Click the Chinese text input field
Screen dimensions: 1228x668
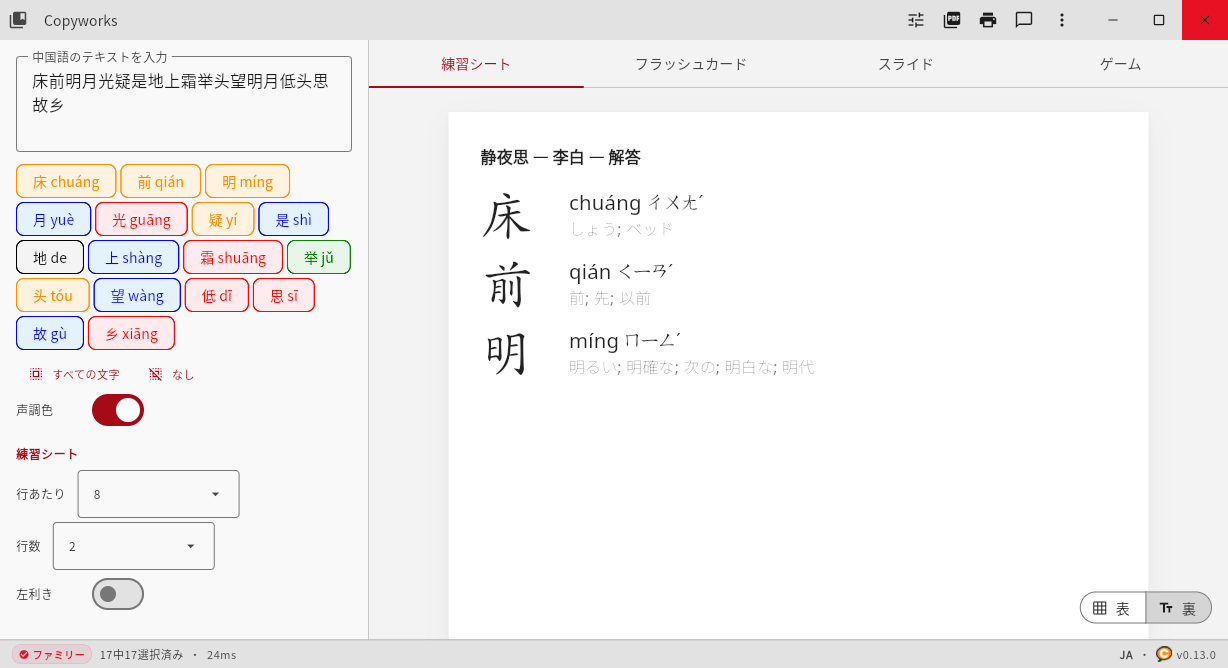click(184, 104)
